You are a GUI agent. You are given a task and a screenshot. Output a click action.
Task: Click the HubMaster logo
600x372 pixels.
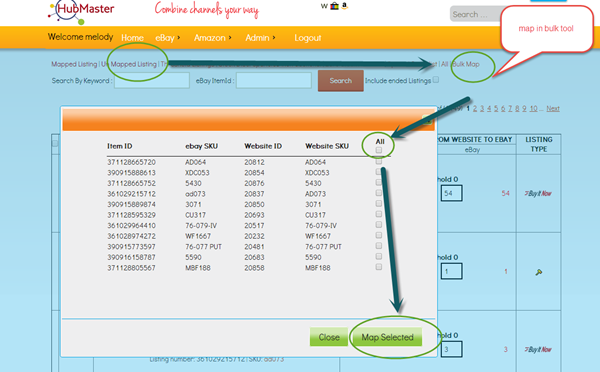tap(81, 11)
